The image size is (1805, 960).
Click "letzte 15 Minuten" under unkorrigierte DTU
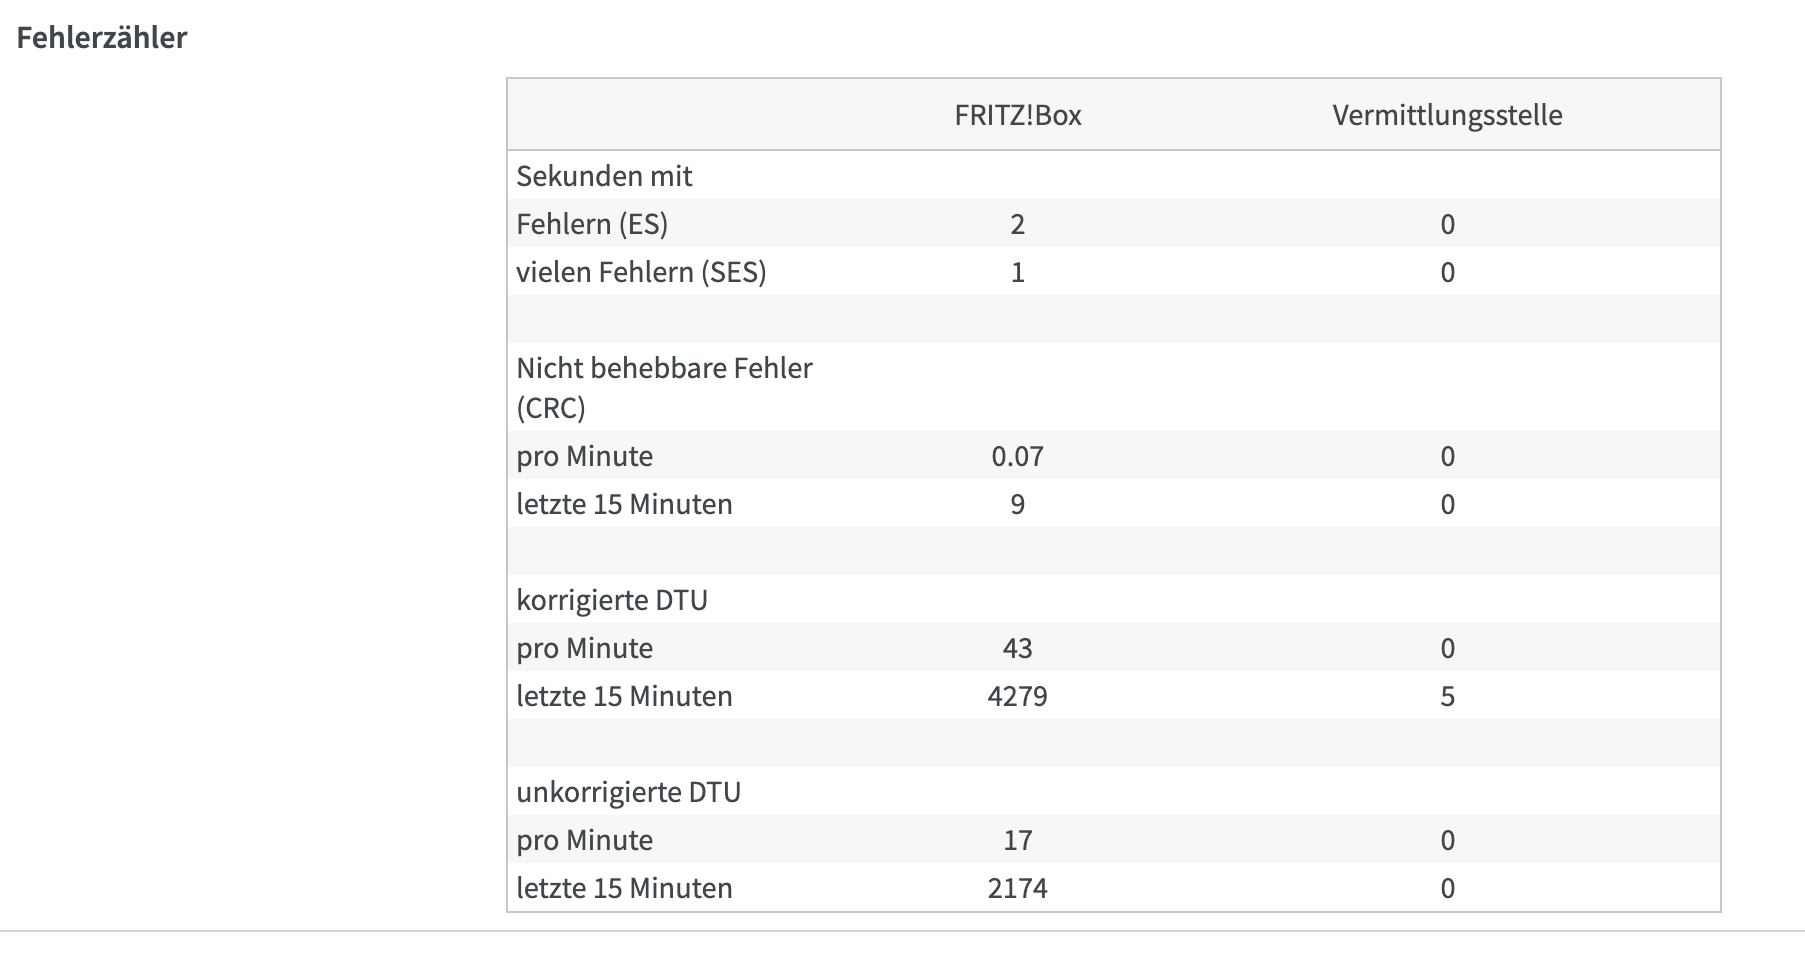coord(624,888)
